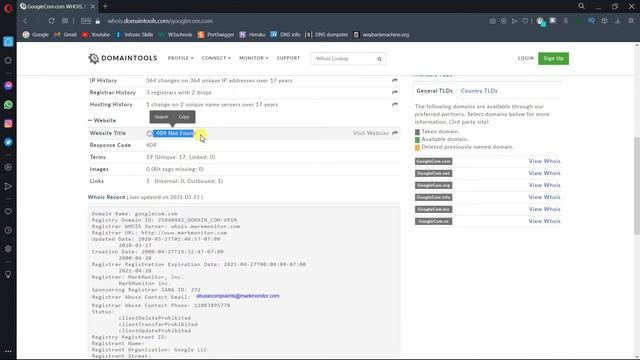Open sidebar Flow send icon
640x360 pixels.
(x=8, y=187)
